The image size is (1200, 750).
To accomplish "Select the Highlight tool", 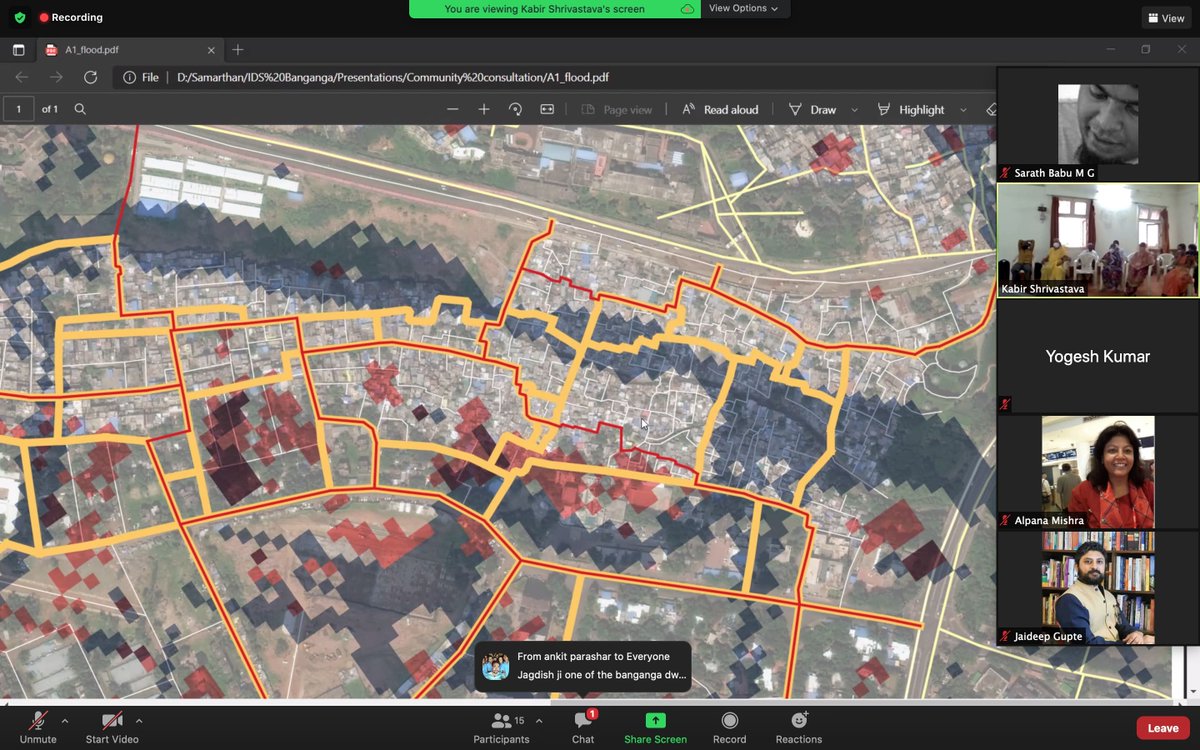I will pos(911,110).
